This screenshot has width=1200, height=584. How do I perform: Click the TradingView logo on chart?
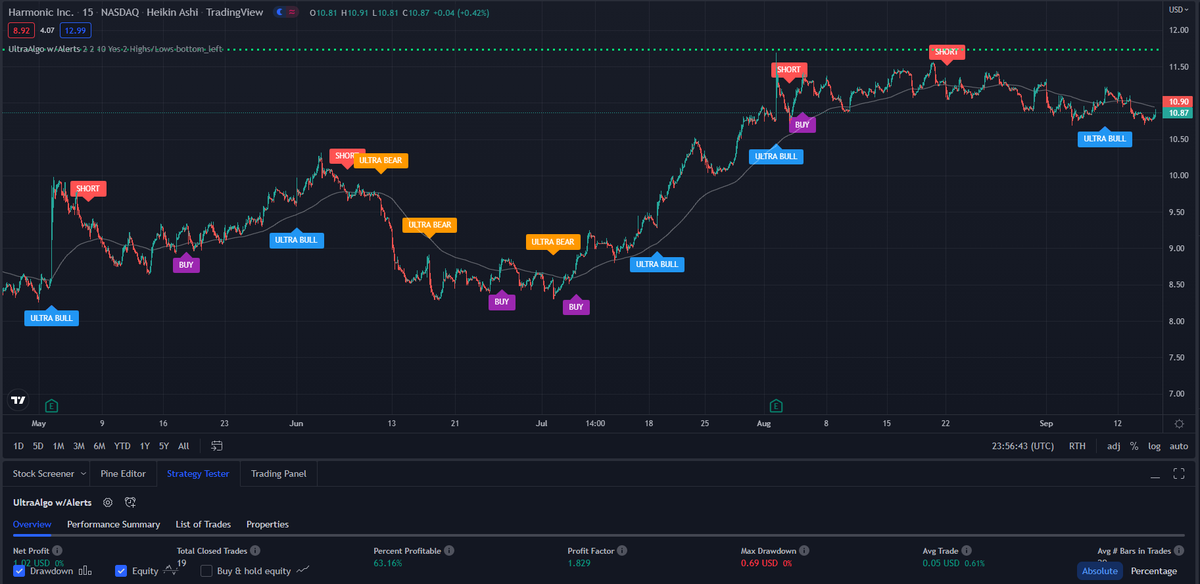click(18, 400)
